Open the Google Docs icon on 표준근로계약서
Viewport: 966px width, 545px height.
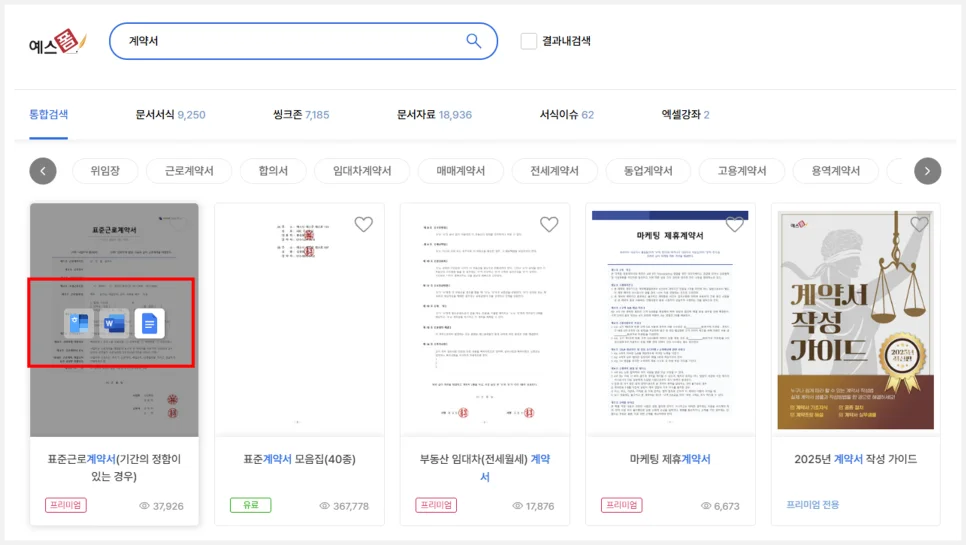pyautogui.click(x=149, y=323)
